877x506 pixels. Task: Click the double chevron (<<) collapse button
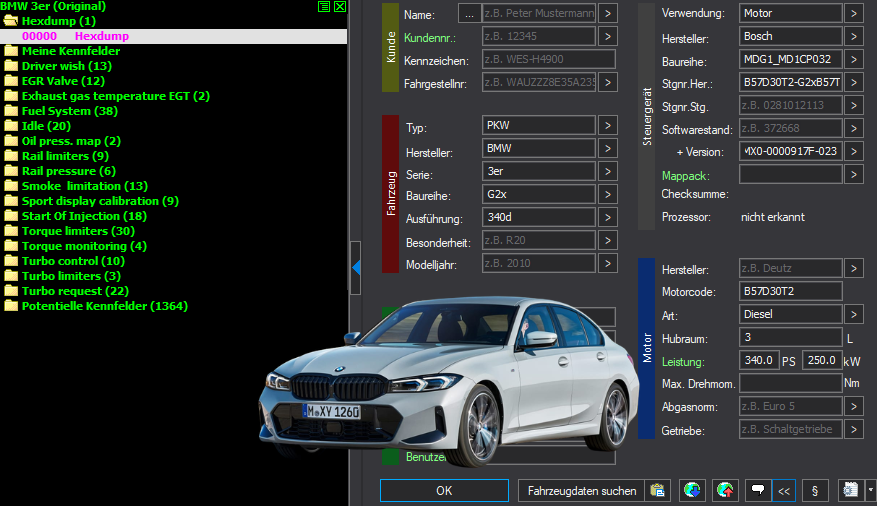pos(784,490)
